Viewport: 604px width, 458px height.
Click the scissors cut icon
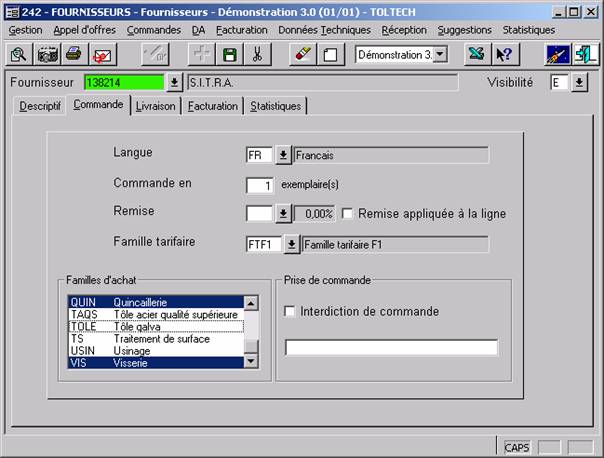(x=257, y=54)
